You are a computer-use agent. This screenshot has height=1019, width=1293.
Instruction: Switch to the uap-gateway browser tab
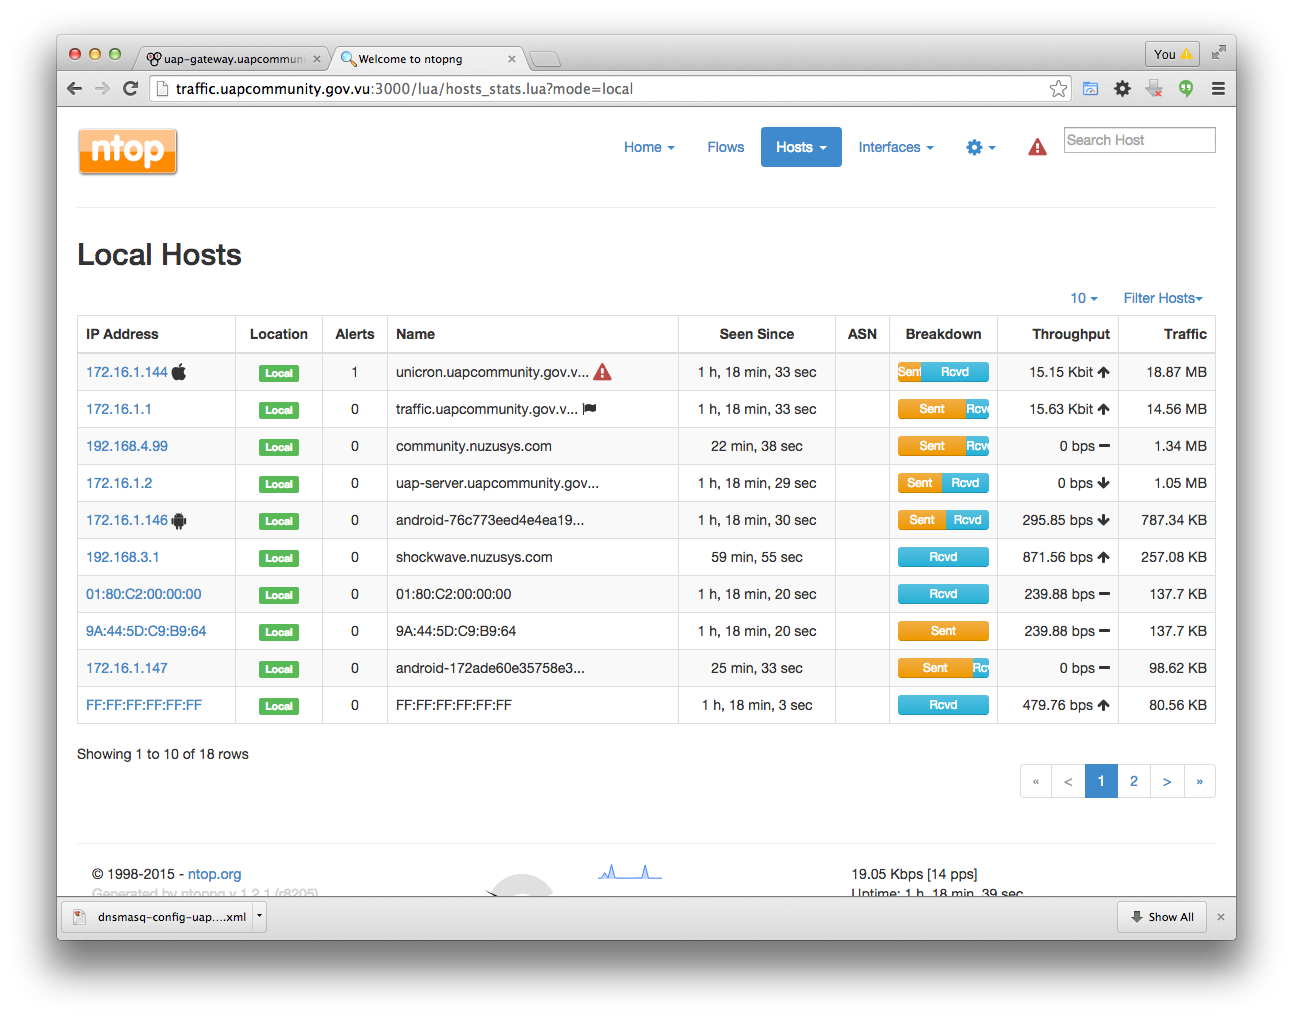pos(232,59)
